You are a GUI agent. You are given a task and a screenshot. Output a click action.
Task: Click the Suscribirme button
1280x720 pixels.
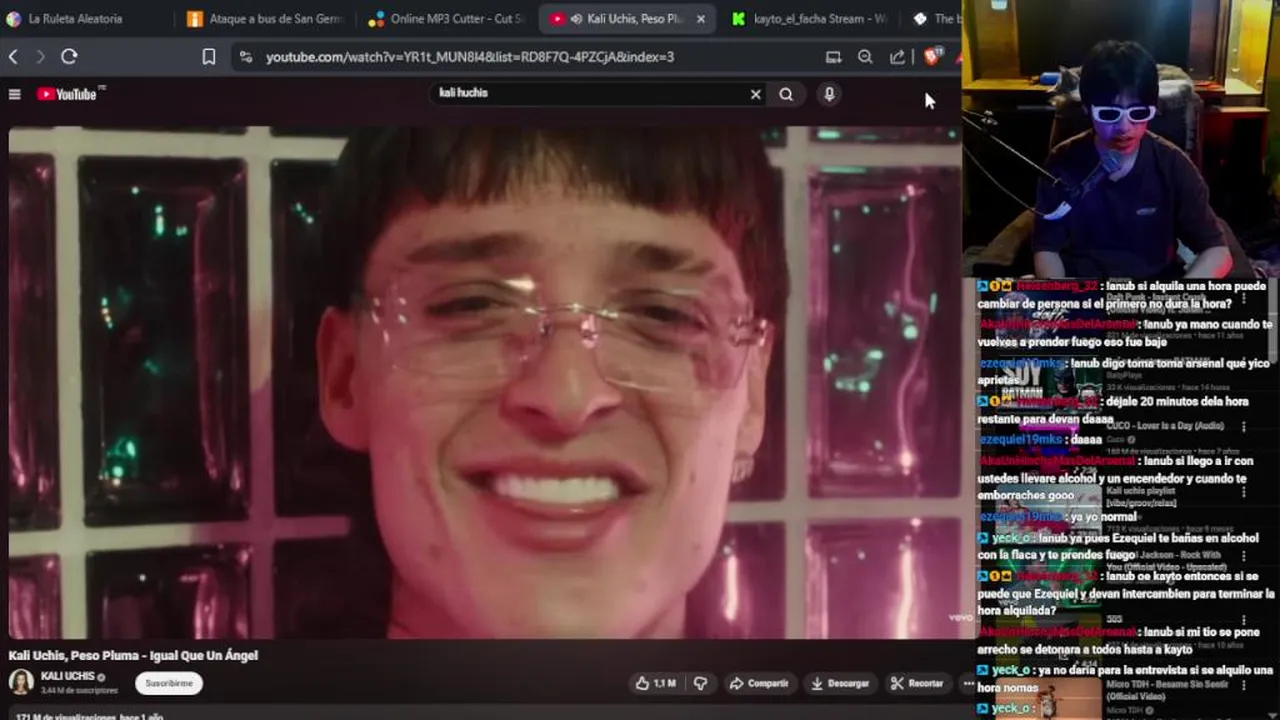(169, 683)
